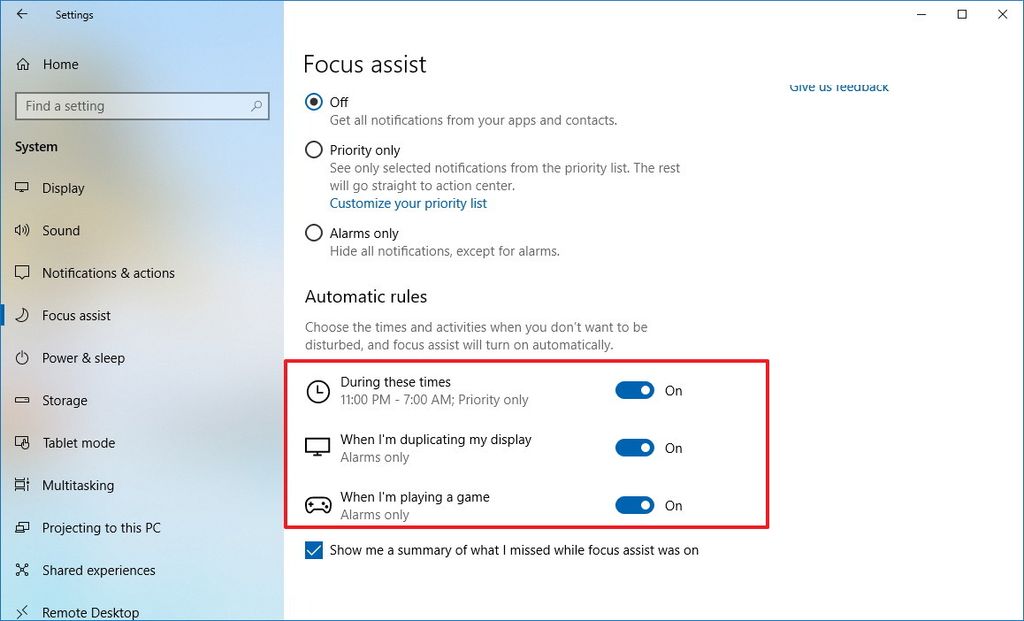Click the Notifications & actions icon
The width and height of the screenshot is (1024, 621).
point(22,273)
